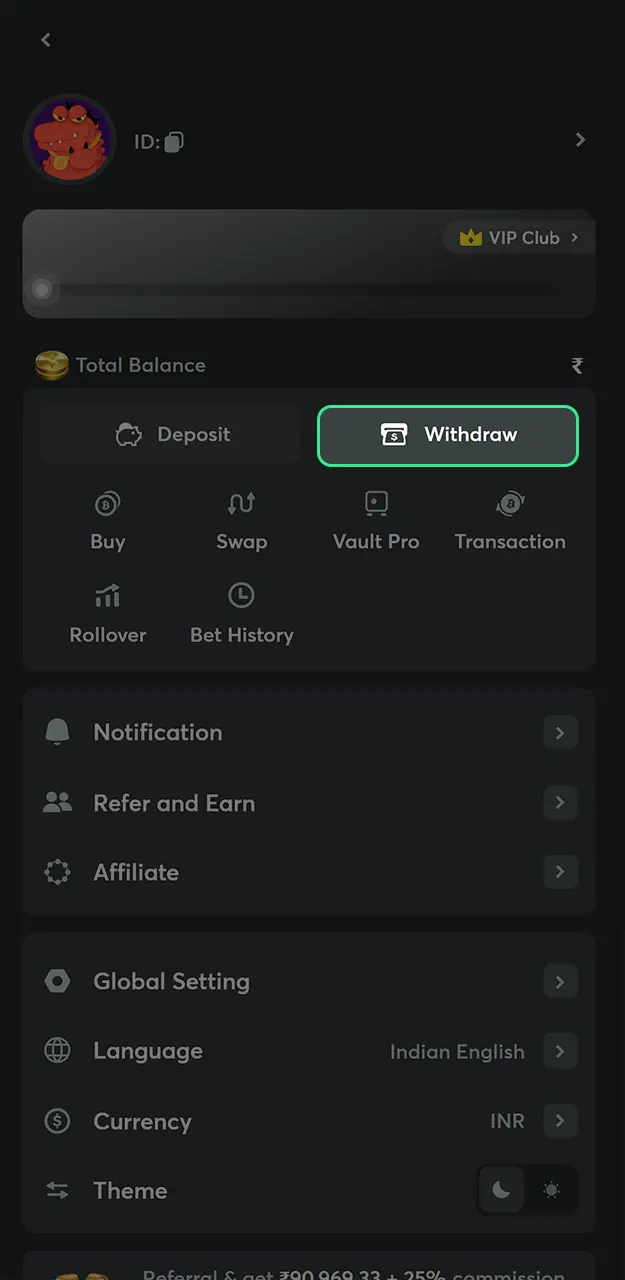This screenshot has width=625, height=1280.
Task: Tap the back arrow icon
Action: (45, 40)
